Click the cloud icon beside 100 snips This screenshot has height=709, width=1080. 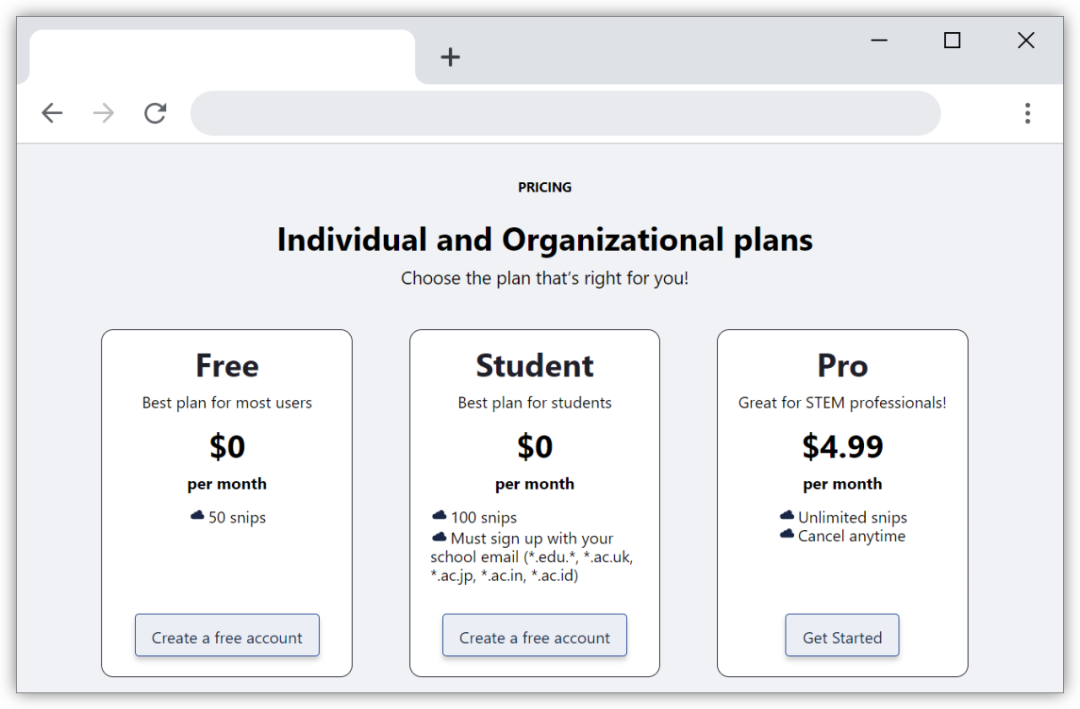[439, 515]
